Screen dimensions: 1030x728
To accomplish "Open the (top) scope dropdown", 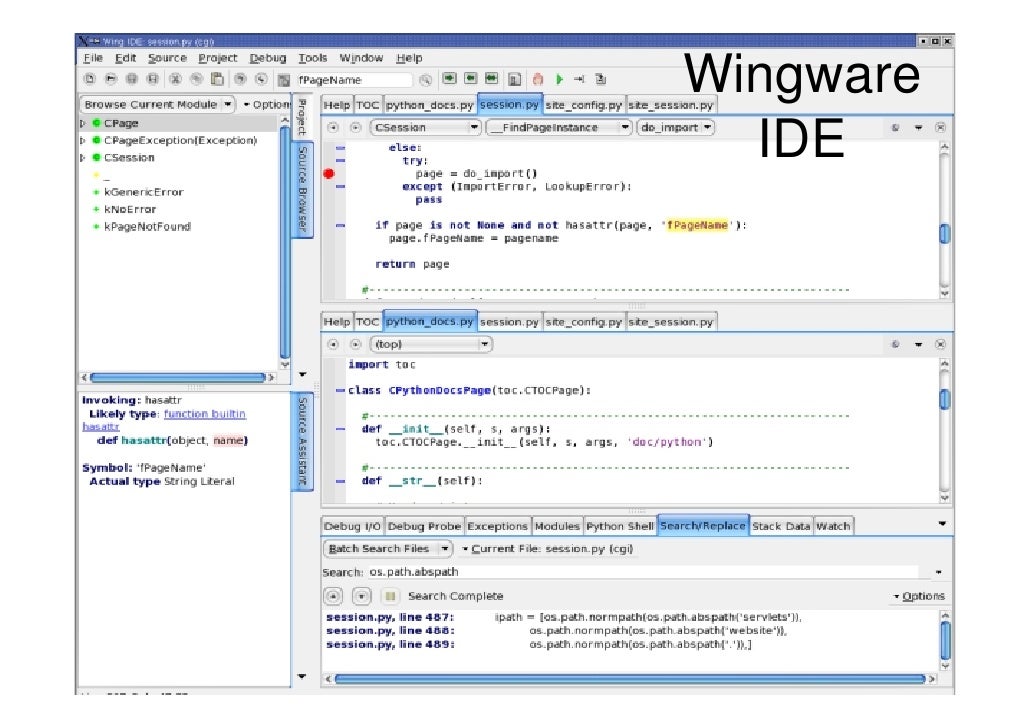I will (431, 344).
